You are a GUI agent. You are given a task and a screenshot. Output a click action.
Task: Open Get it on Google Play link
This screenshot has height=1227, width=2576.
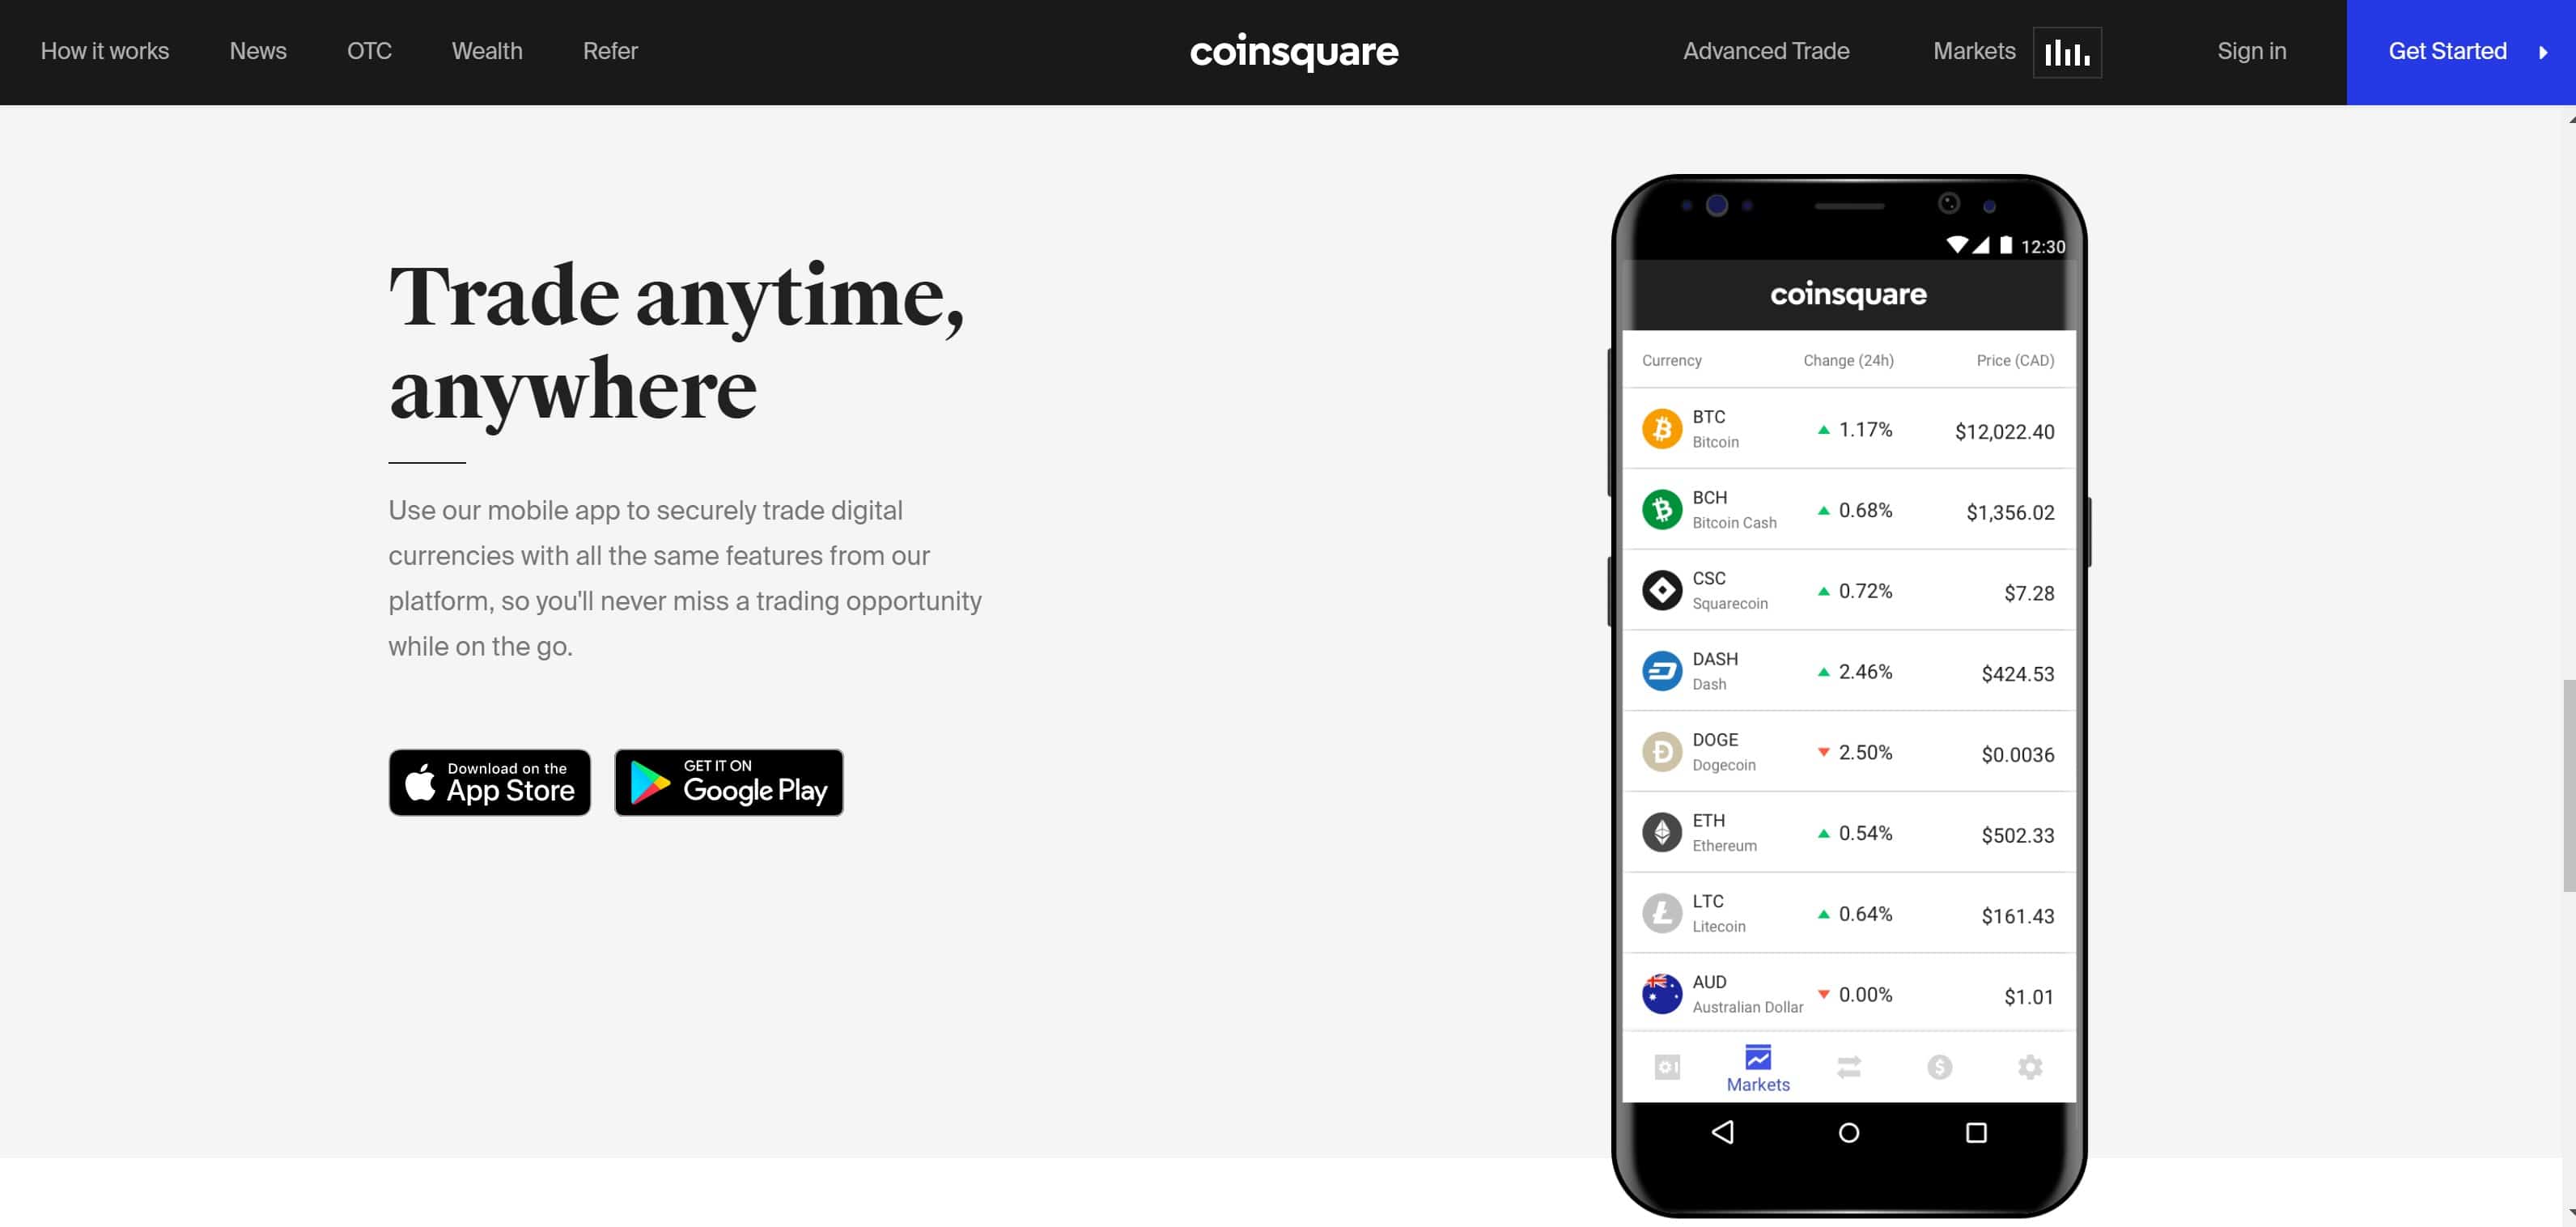coord(728,780)
